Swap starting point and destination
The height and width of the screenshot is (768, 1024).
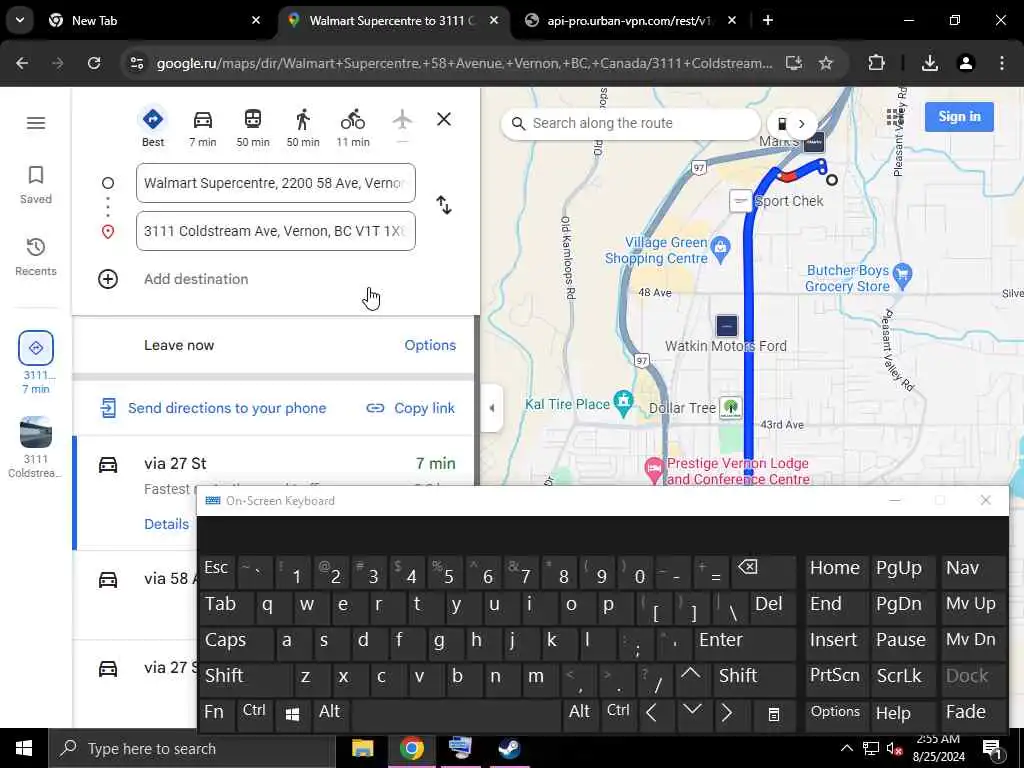coord(444,205)
